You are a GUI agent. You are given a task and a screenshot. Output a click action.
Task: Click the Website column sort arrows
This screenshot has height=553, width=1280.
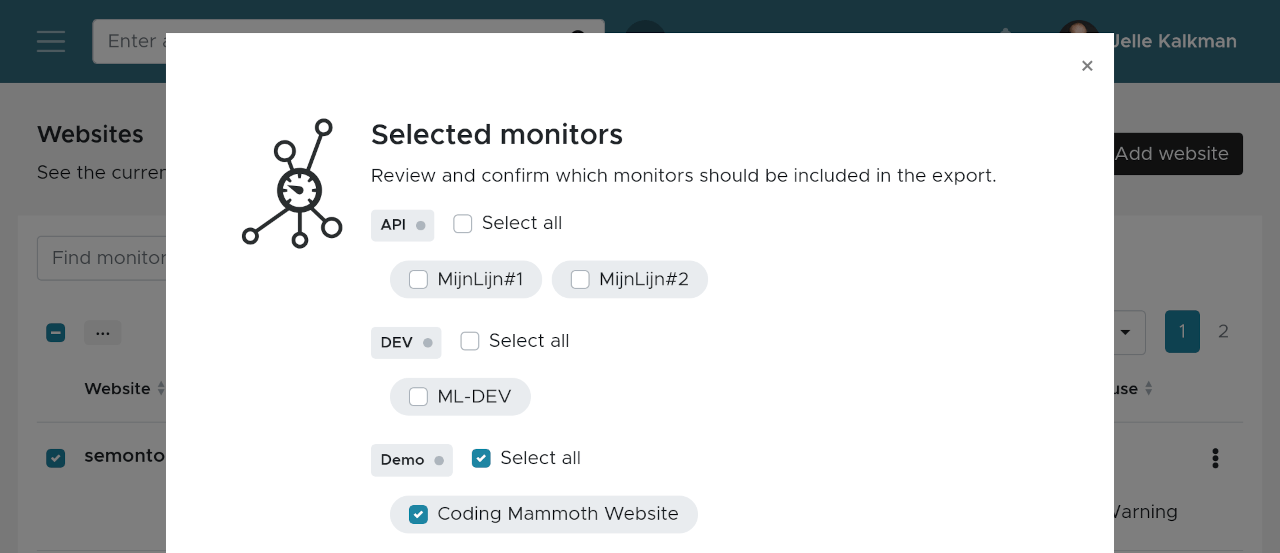(x=161, y=389)
